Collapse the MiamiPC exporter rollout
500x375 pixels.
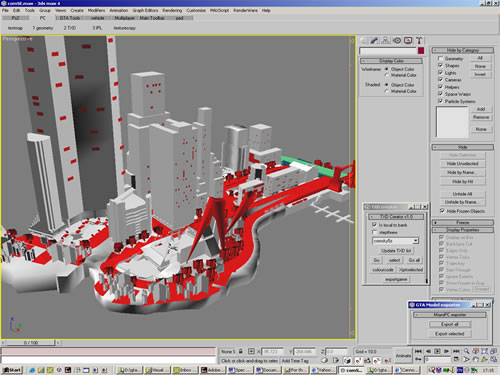click(450, 315)
